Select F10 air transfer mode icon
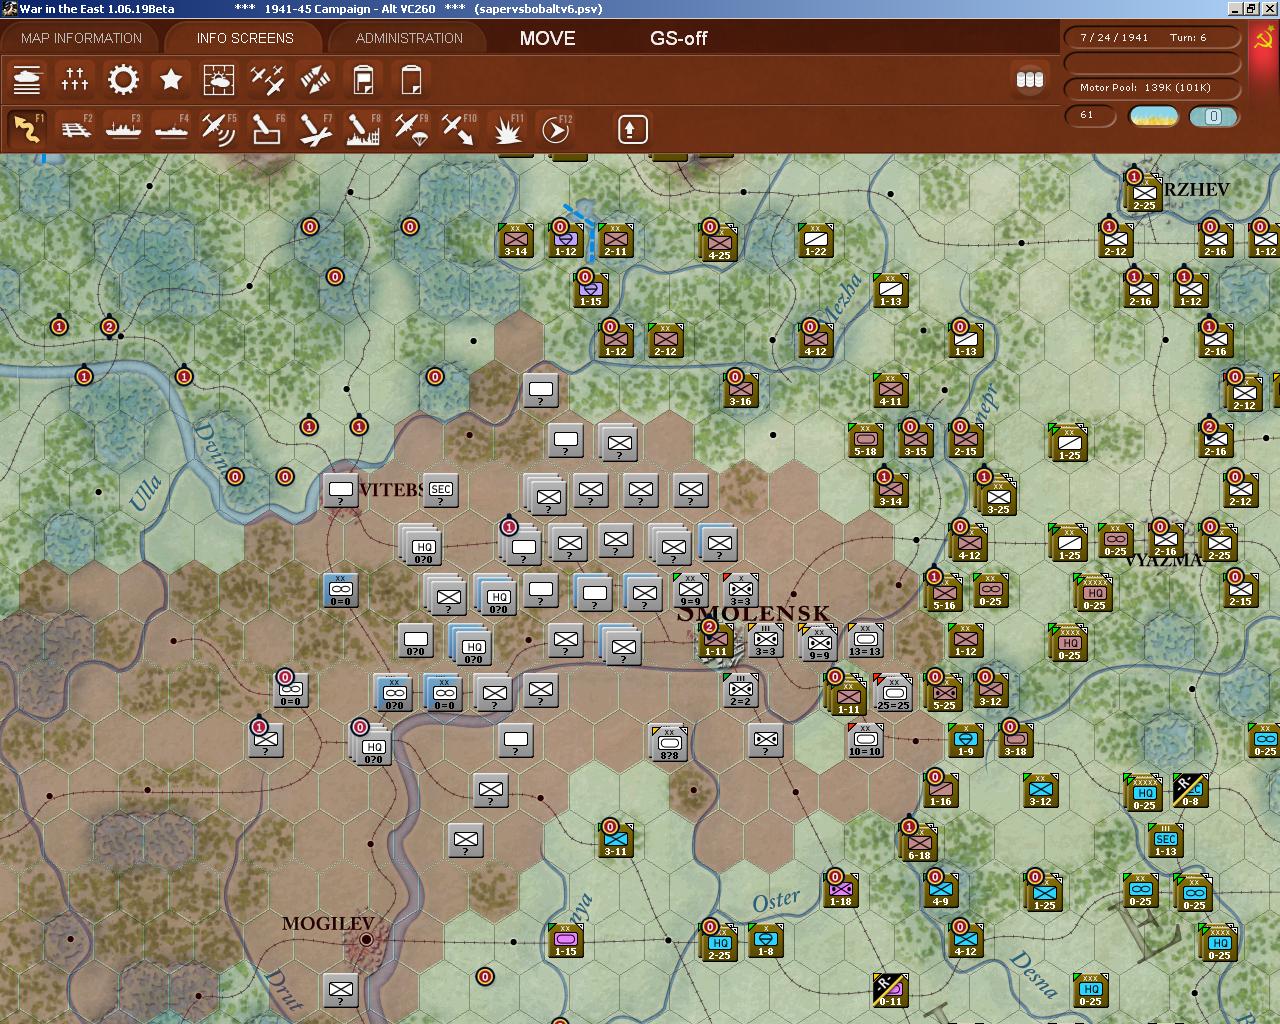Image resolution: width=1280 pixels, height=1024 pixels. [459, 129]
